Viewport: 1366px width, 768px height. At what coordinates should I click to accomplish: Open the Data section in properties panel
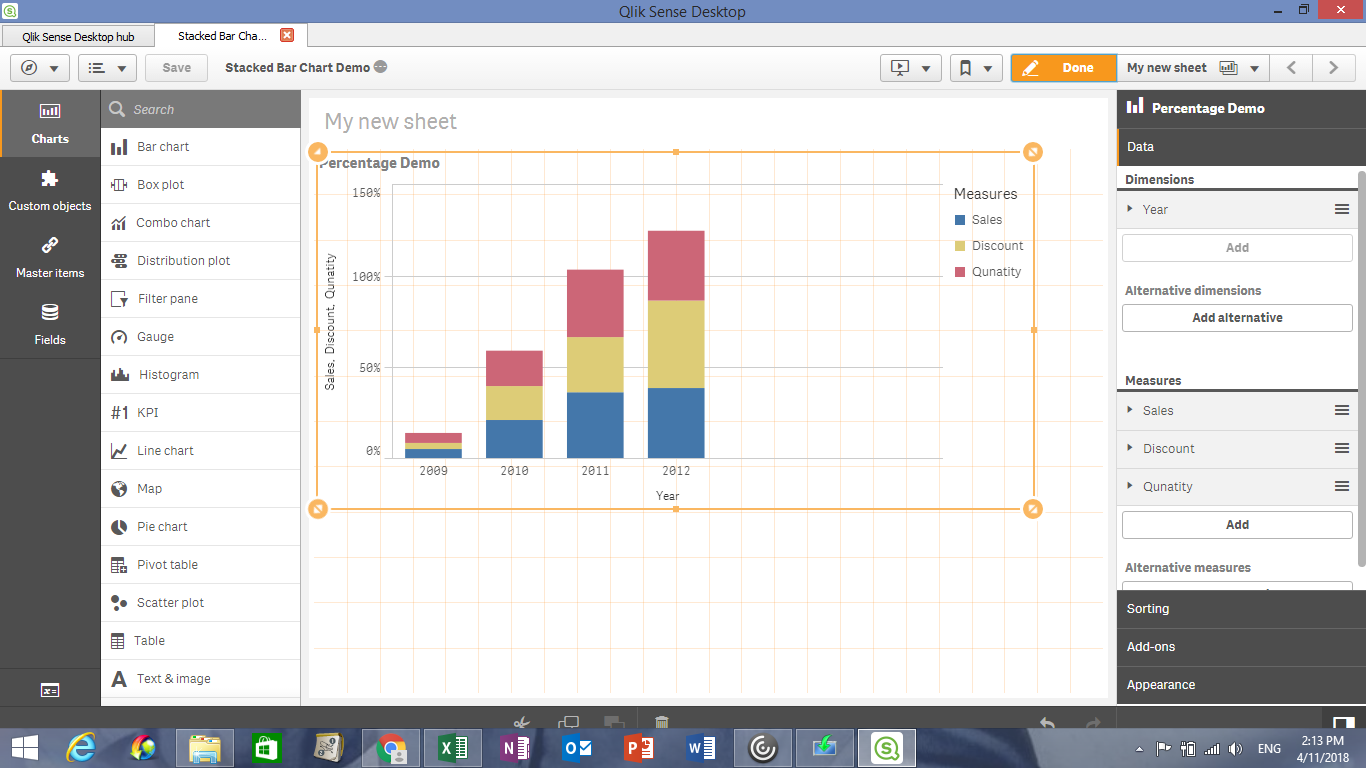pos(1241,147)
